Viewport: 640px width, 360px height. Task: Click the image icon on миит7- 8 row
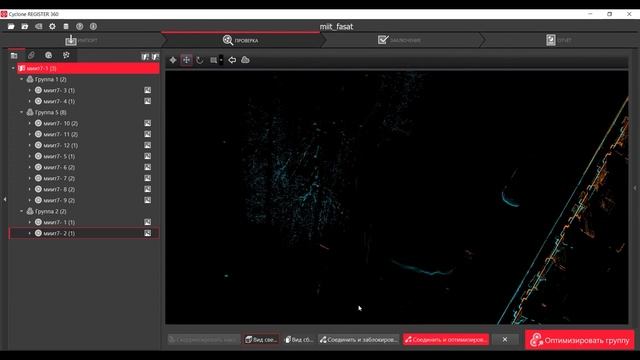[x=148, y=189]
